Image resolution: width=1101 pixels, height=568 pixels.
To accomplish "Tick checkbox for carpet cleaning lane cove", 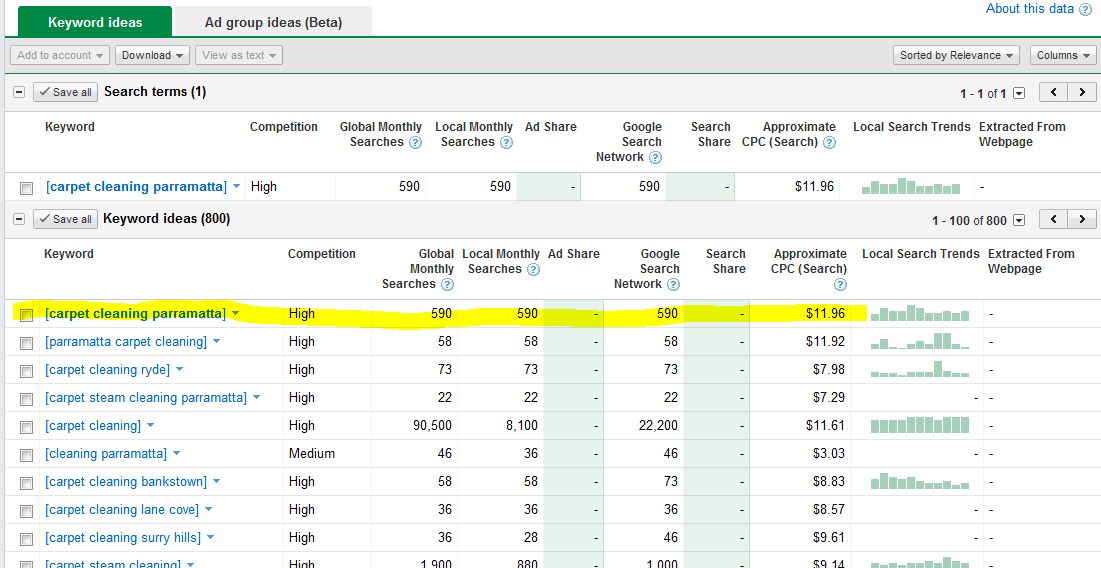I will point(27,512).
